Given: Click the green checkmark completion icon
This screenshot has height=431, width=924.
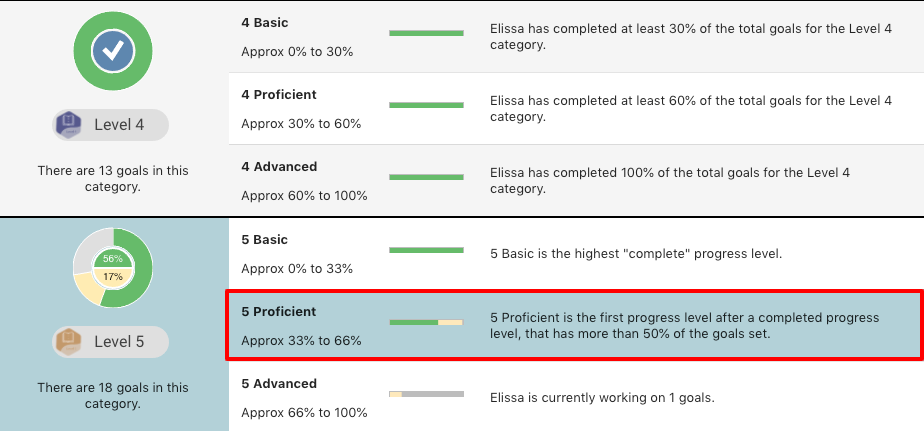Looking at the screenshot, I should point(113,50).
